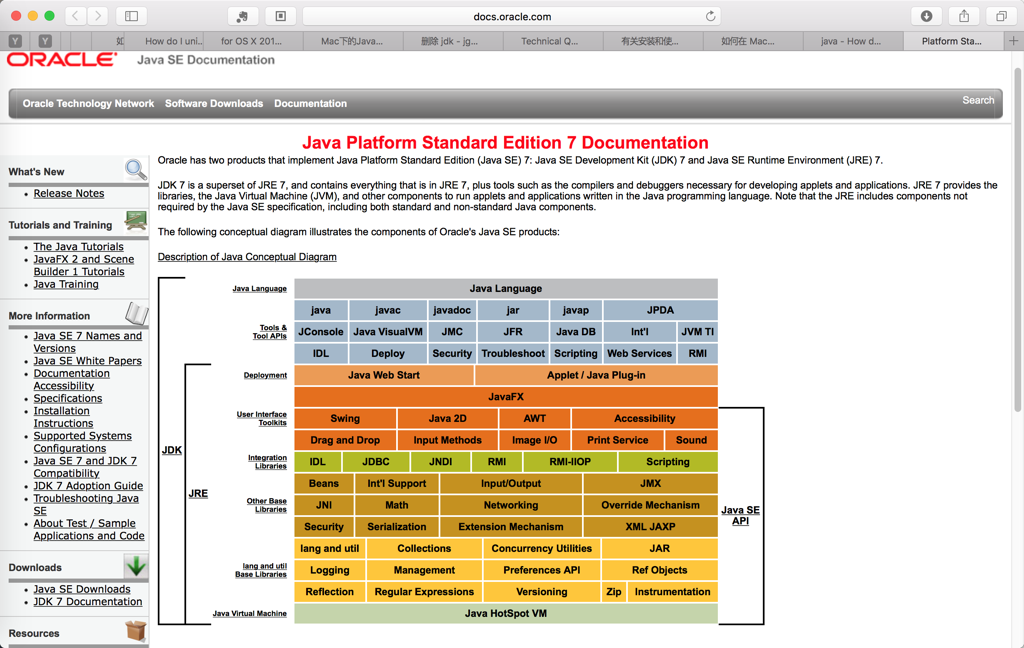Click the Drag and Drop cell

345,440
